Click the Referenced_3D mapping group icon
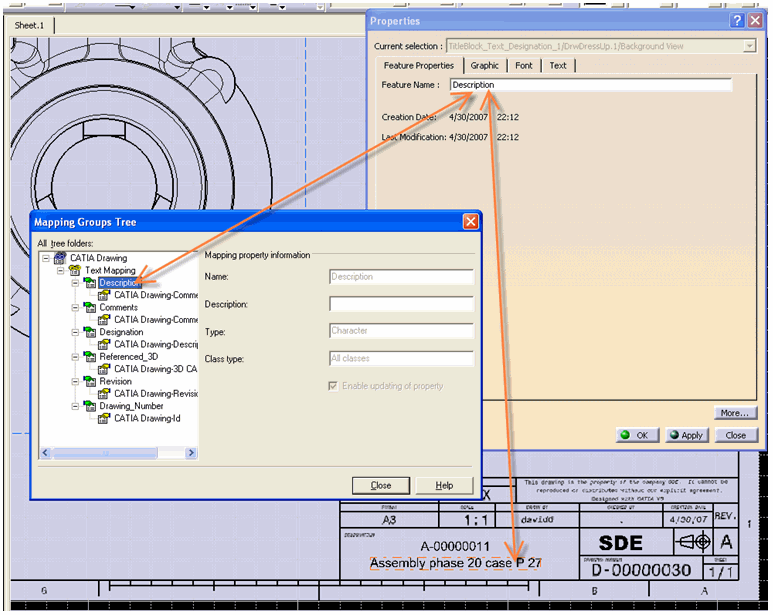Viewport: 773px width, 615px height. point(89,357)
